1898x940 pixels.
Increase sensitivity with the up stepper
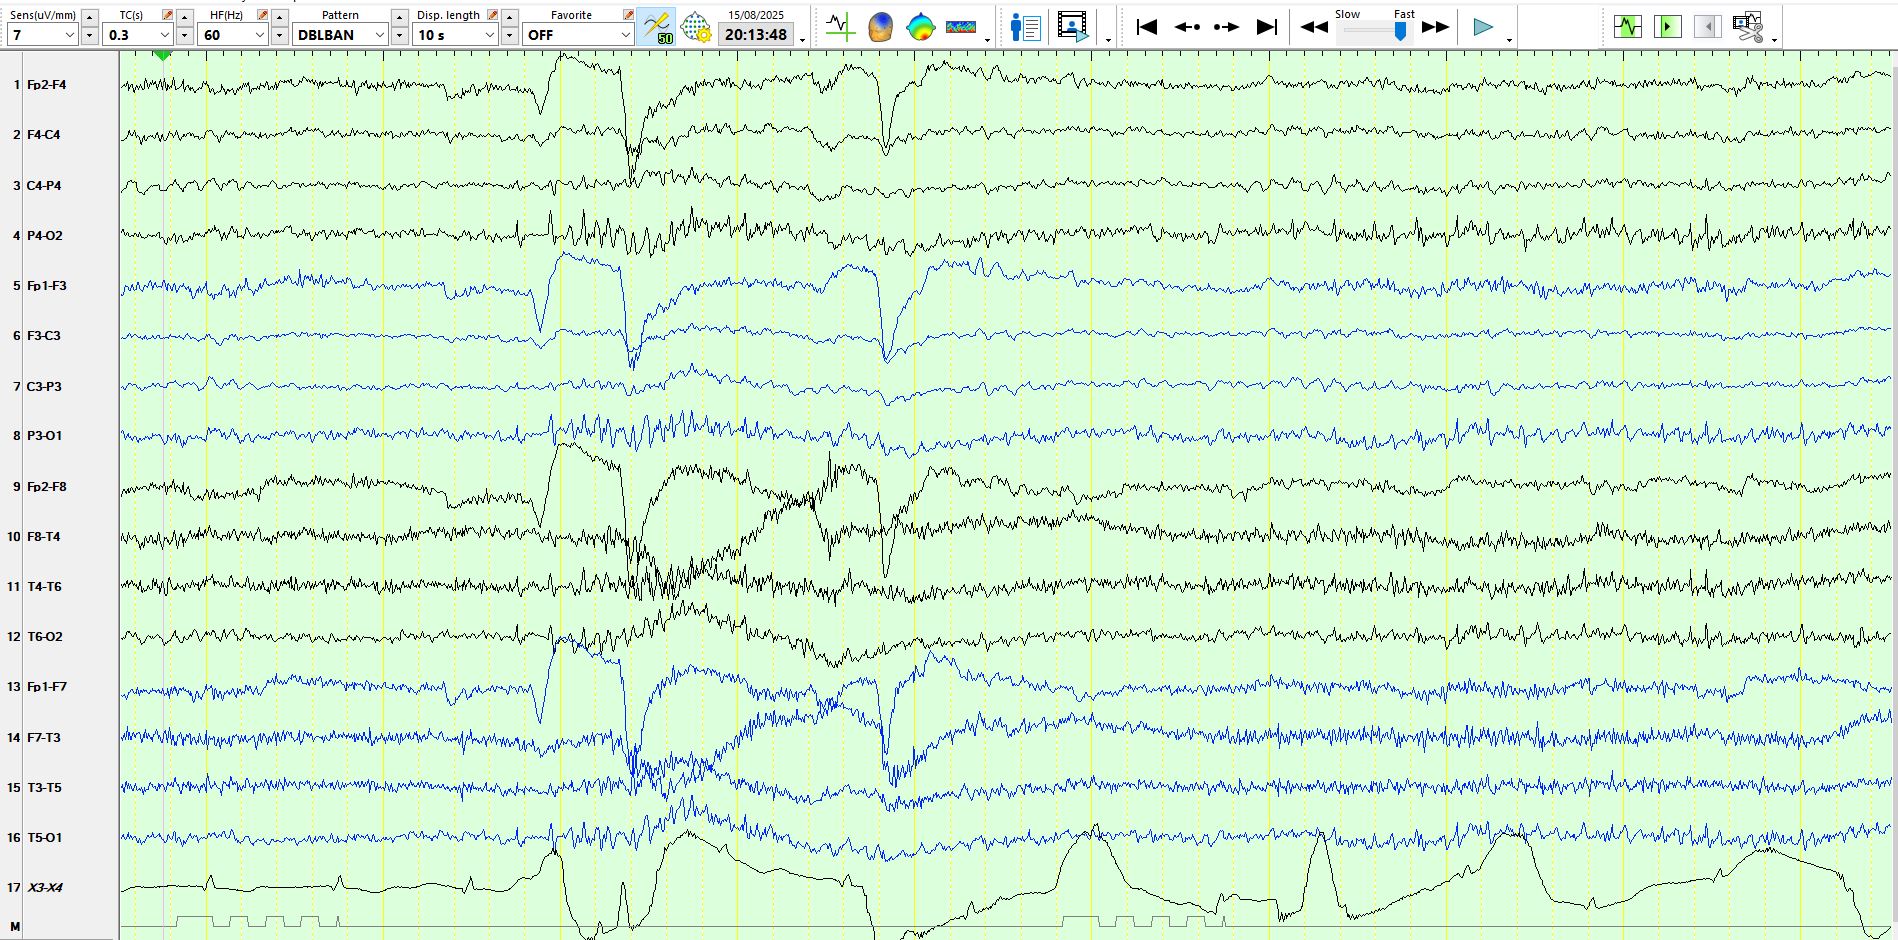(x=90, y=17)
